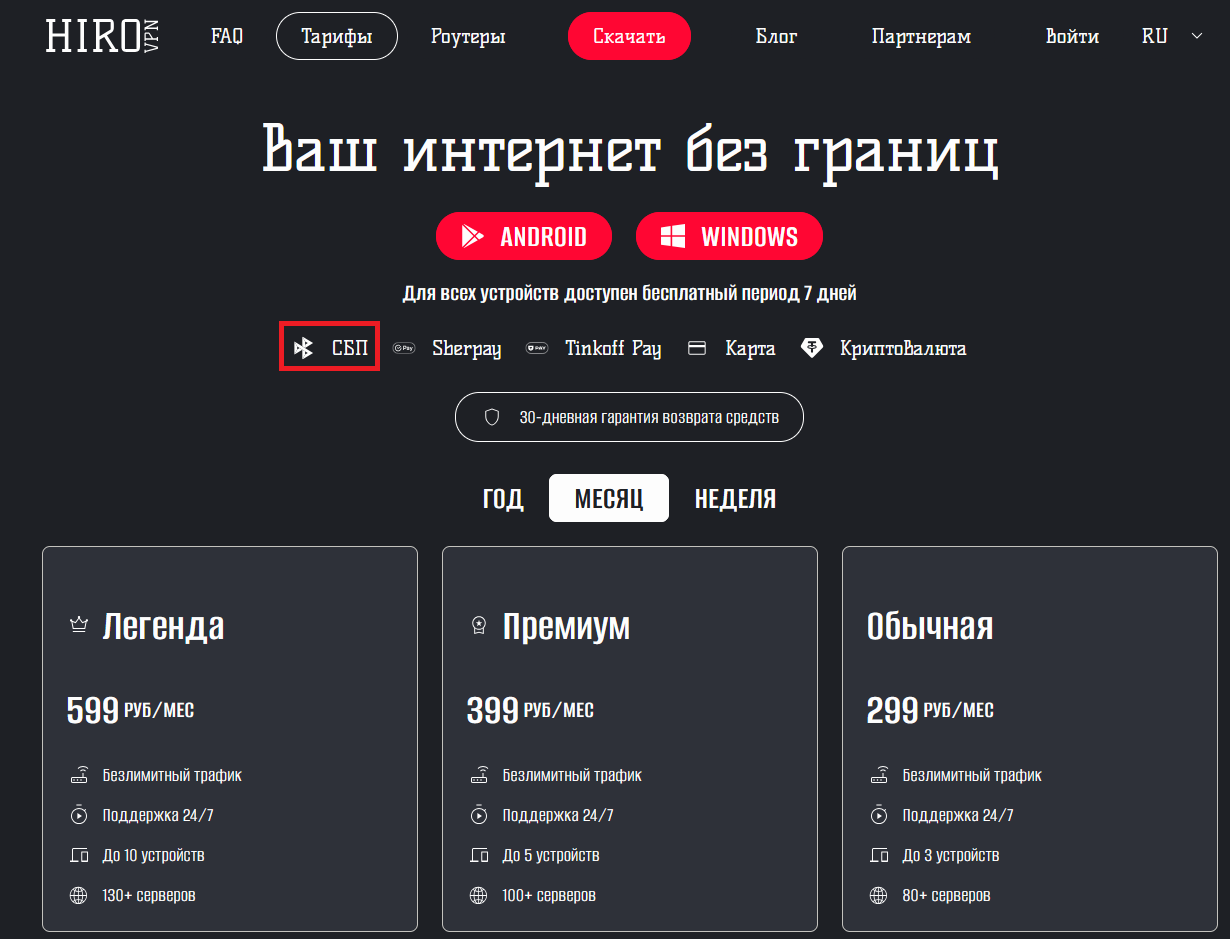
Task: Select the Премиум plan heading
Action: [566, 626]
